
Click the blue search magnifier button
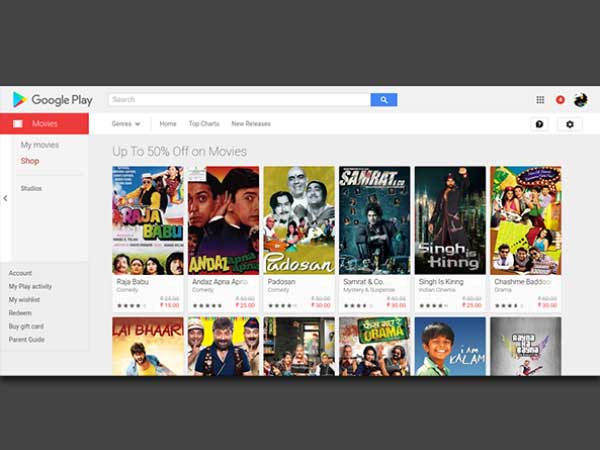(384, 100)
